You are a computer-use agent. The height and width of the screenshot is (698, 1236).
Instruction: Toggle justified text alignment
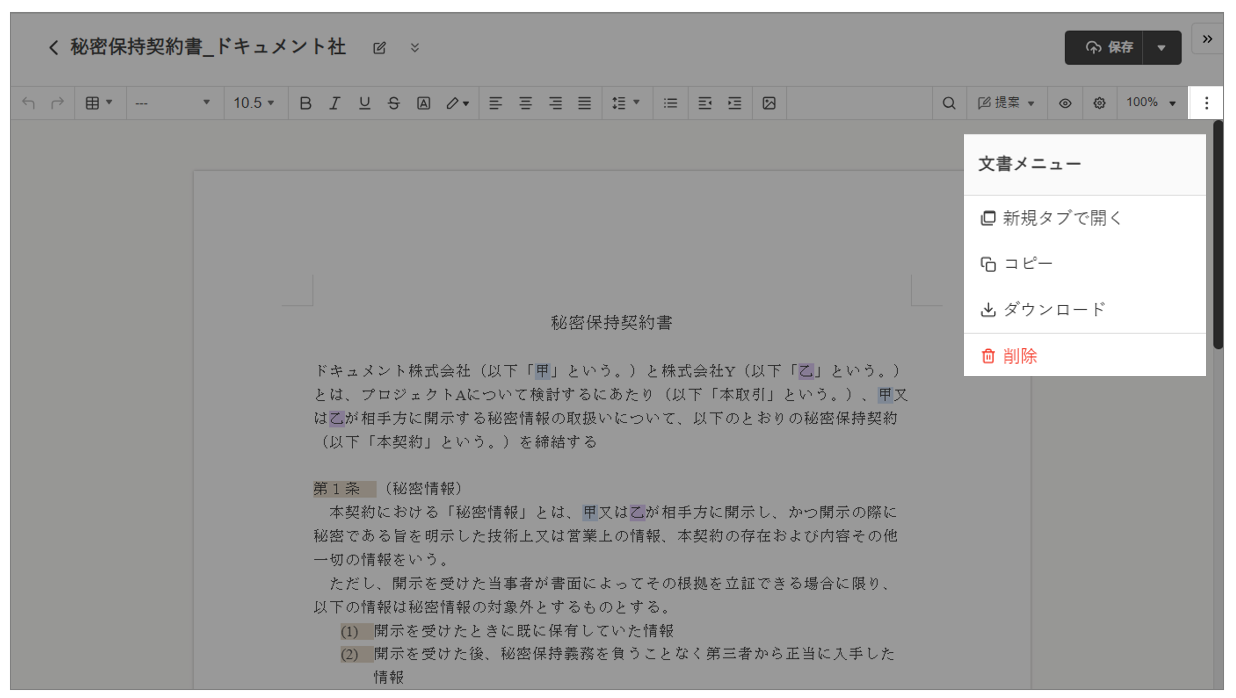(585, 103)
